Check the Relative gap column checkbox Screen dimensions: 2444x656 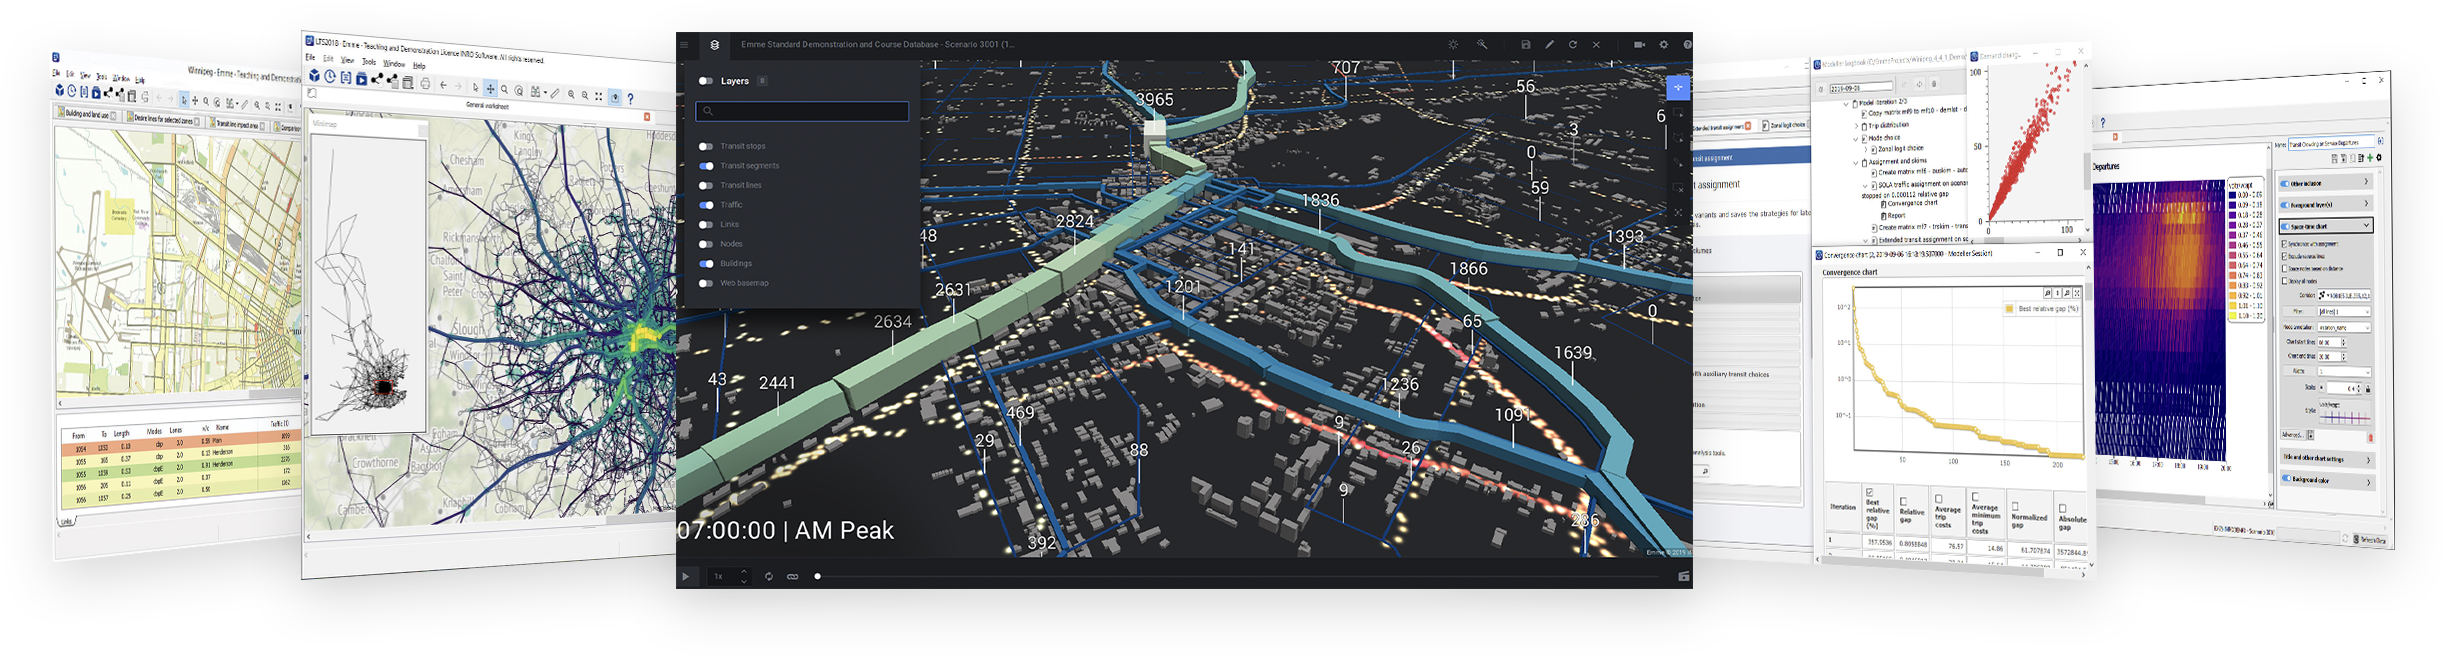(x=1903, y=502)
